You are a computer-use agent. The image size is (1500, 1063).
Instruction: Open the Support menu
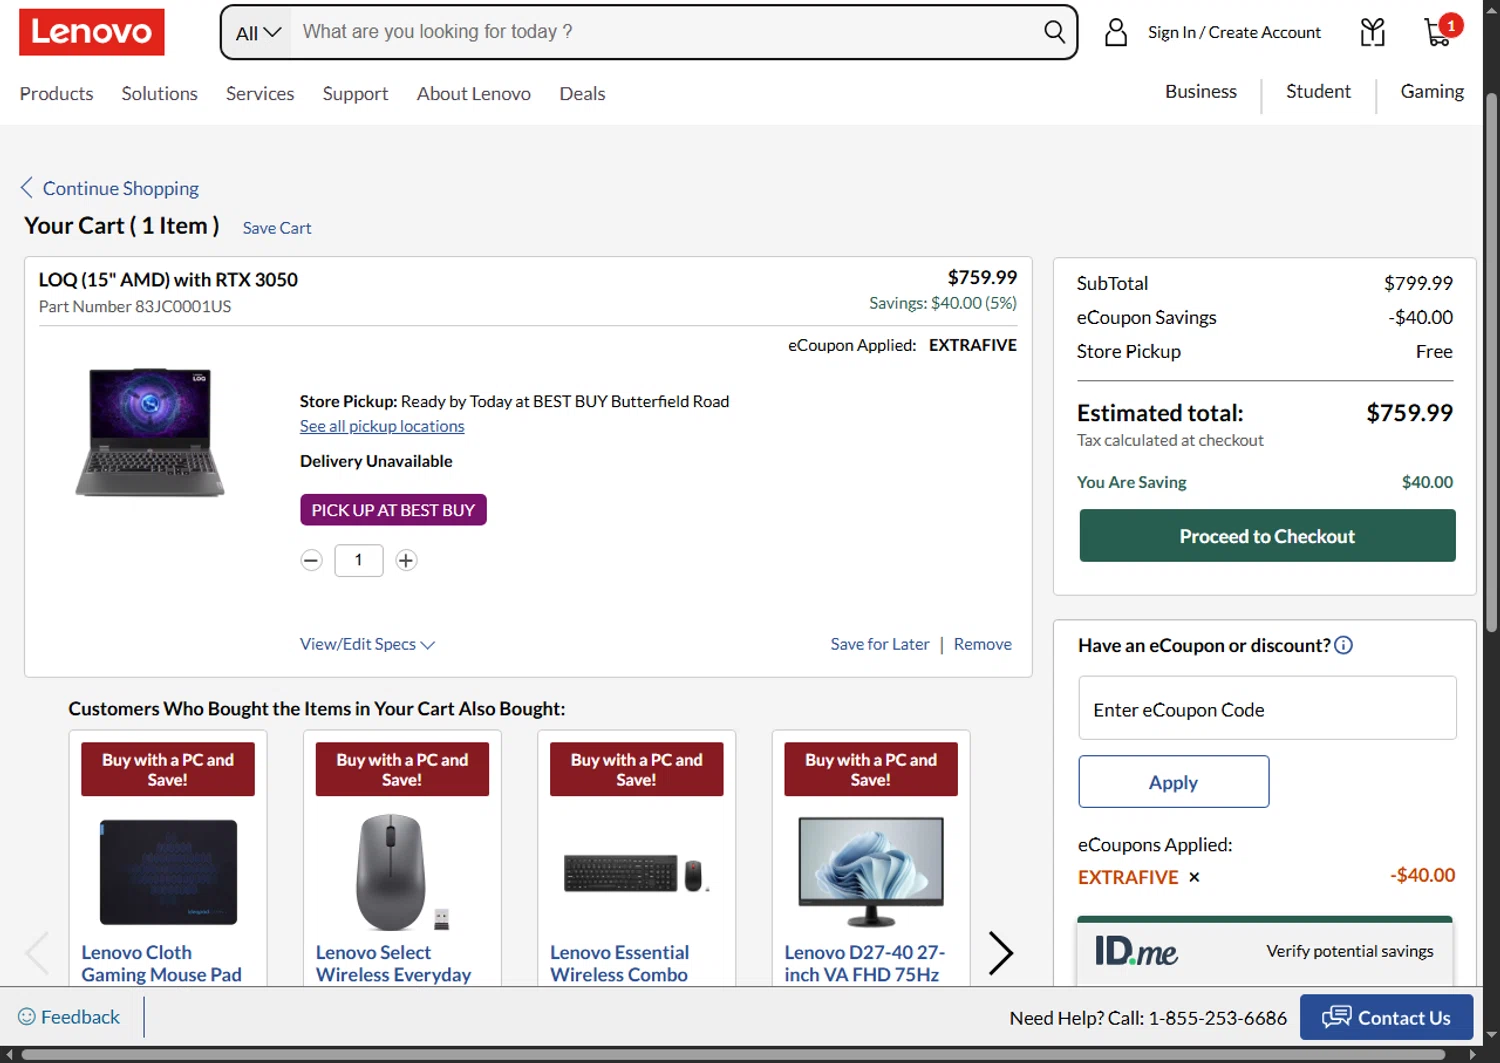(x=355, y=93)
